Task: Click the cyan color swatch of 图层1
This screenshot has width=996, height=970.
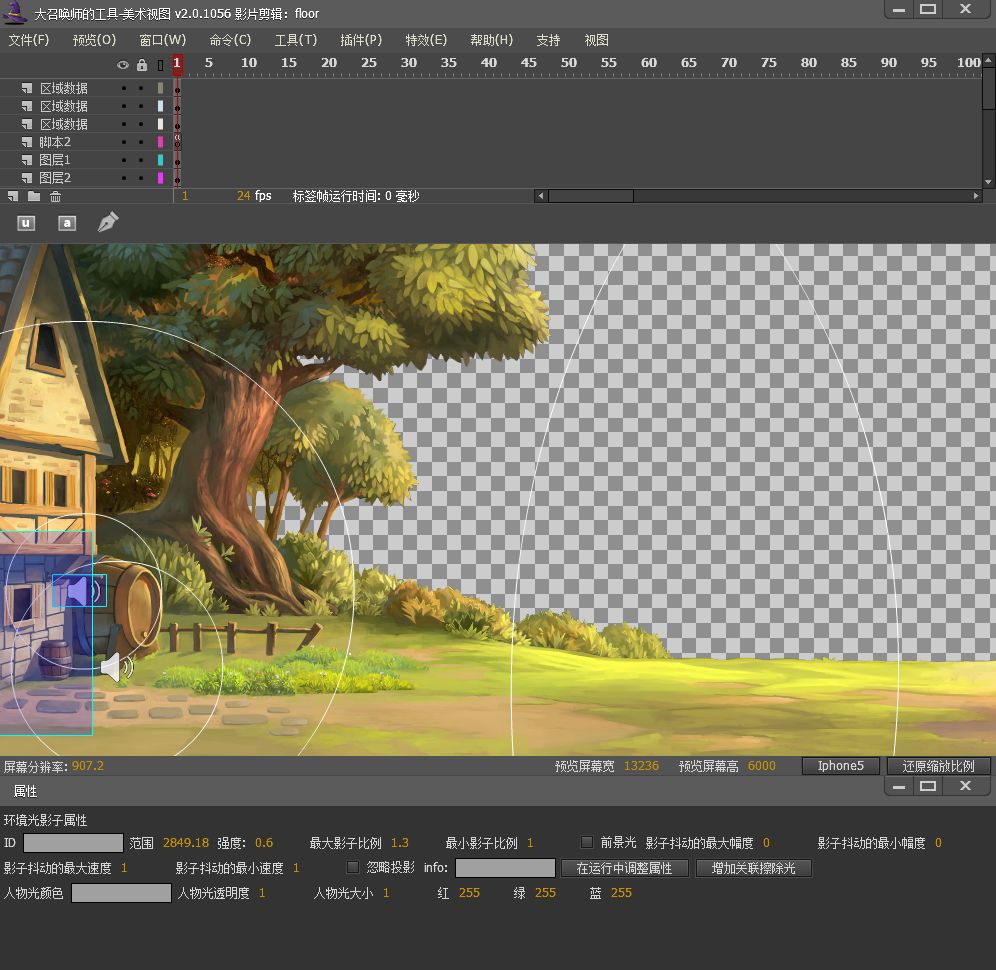Action: [x=160, y=159]
